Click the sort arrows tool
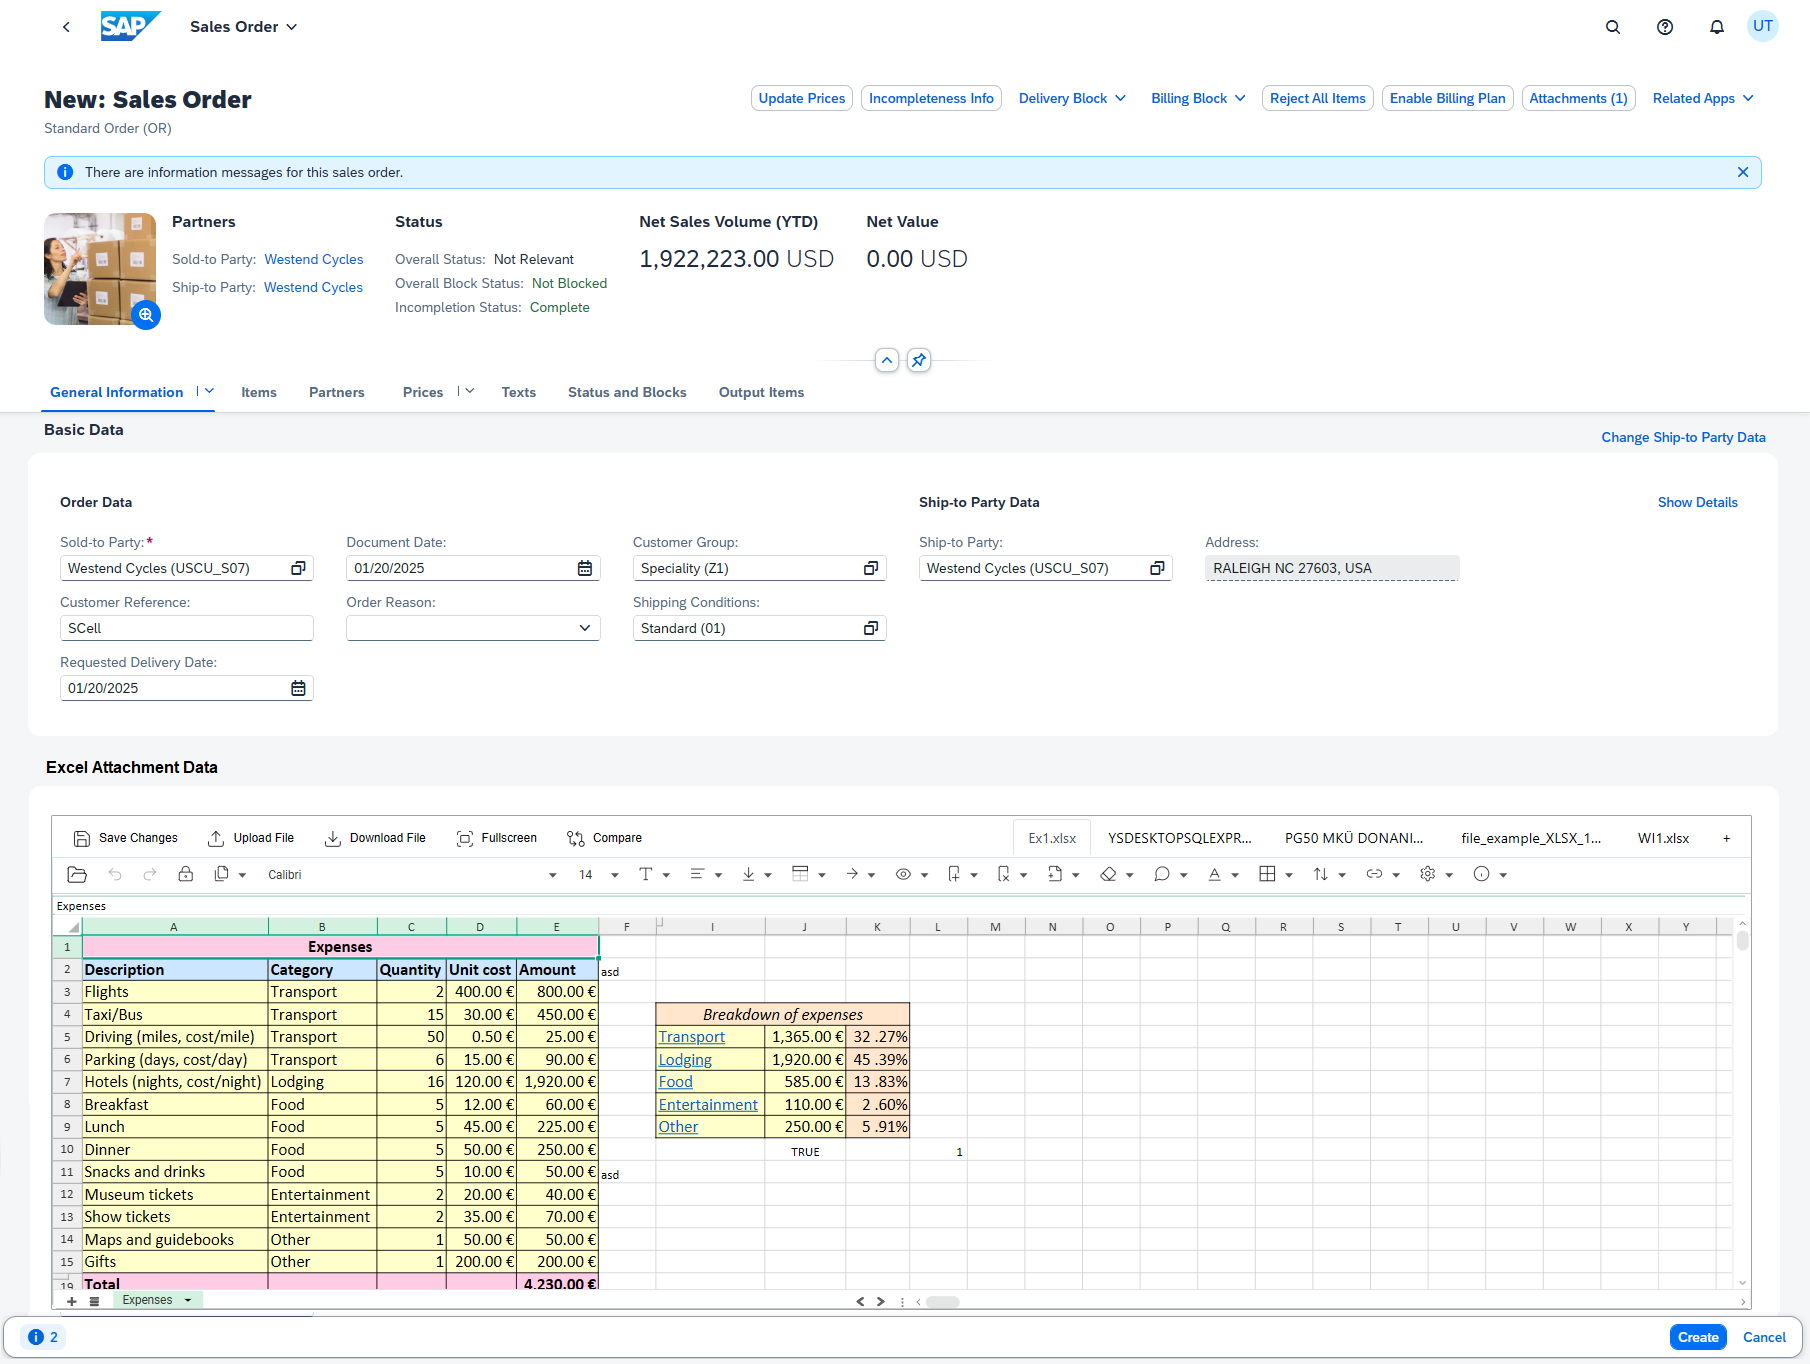The image size is (1810, 1364). (1321, 874)
